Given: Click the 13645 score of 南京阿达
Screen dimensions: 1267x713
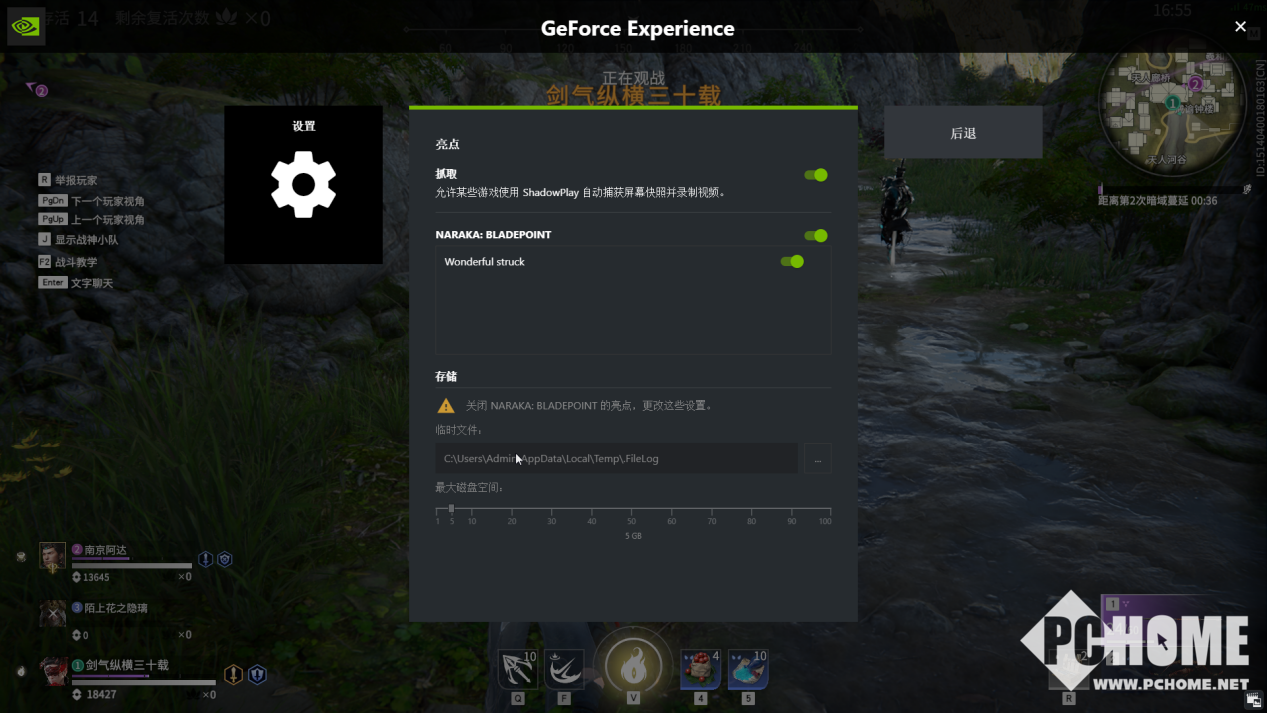Looking at the screenshot, I should (x=96, y=577).
